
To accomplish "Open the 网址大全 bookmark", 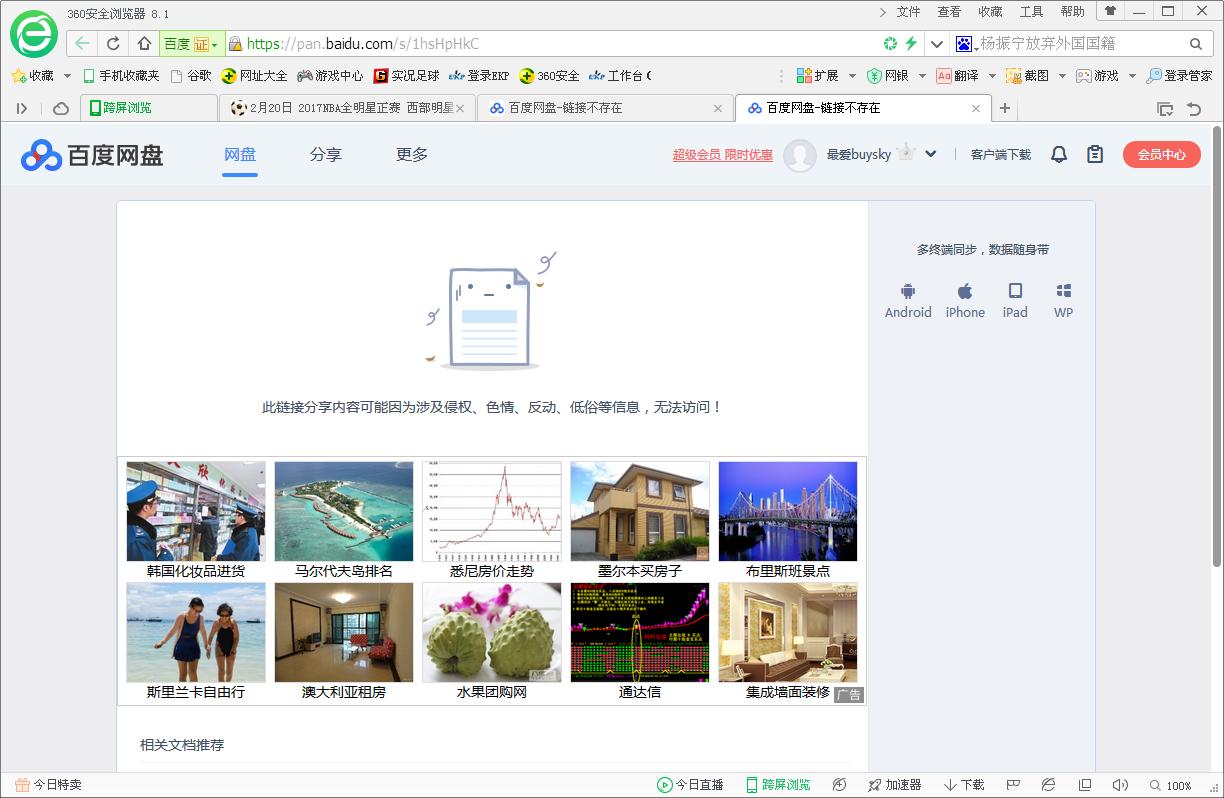I will [x=255, y=76].
